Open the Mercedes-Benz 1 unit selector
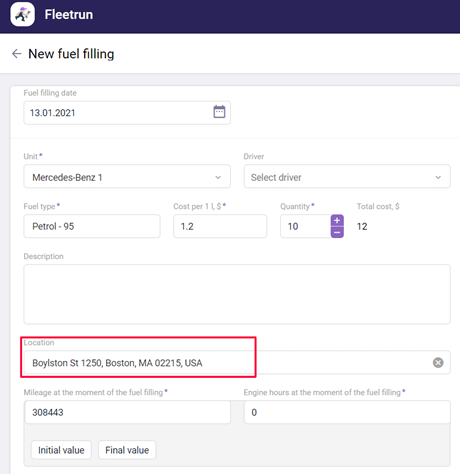460x474 pixels. (127, 177)
